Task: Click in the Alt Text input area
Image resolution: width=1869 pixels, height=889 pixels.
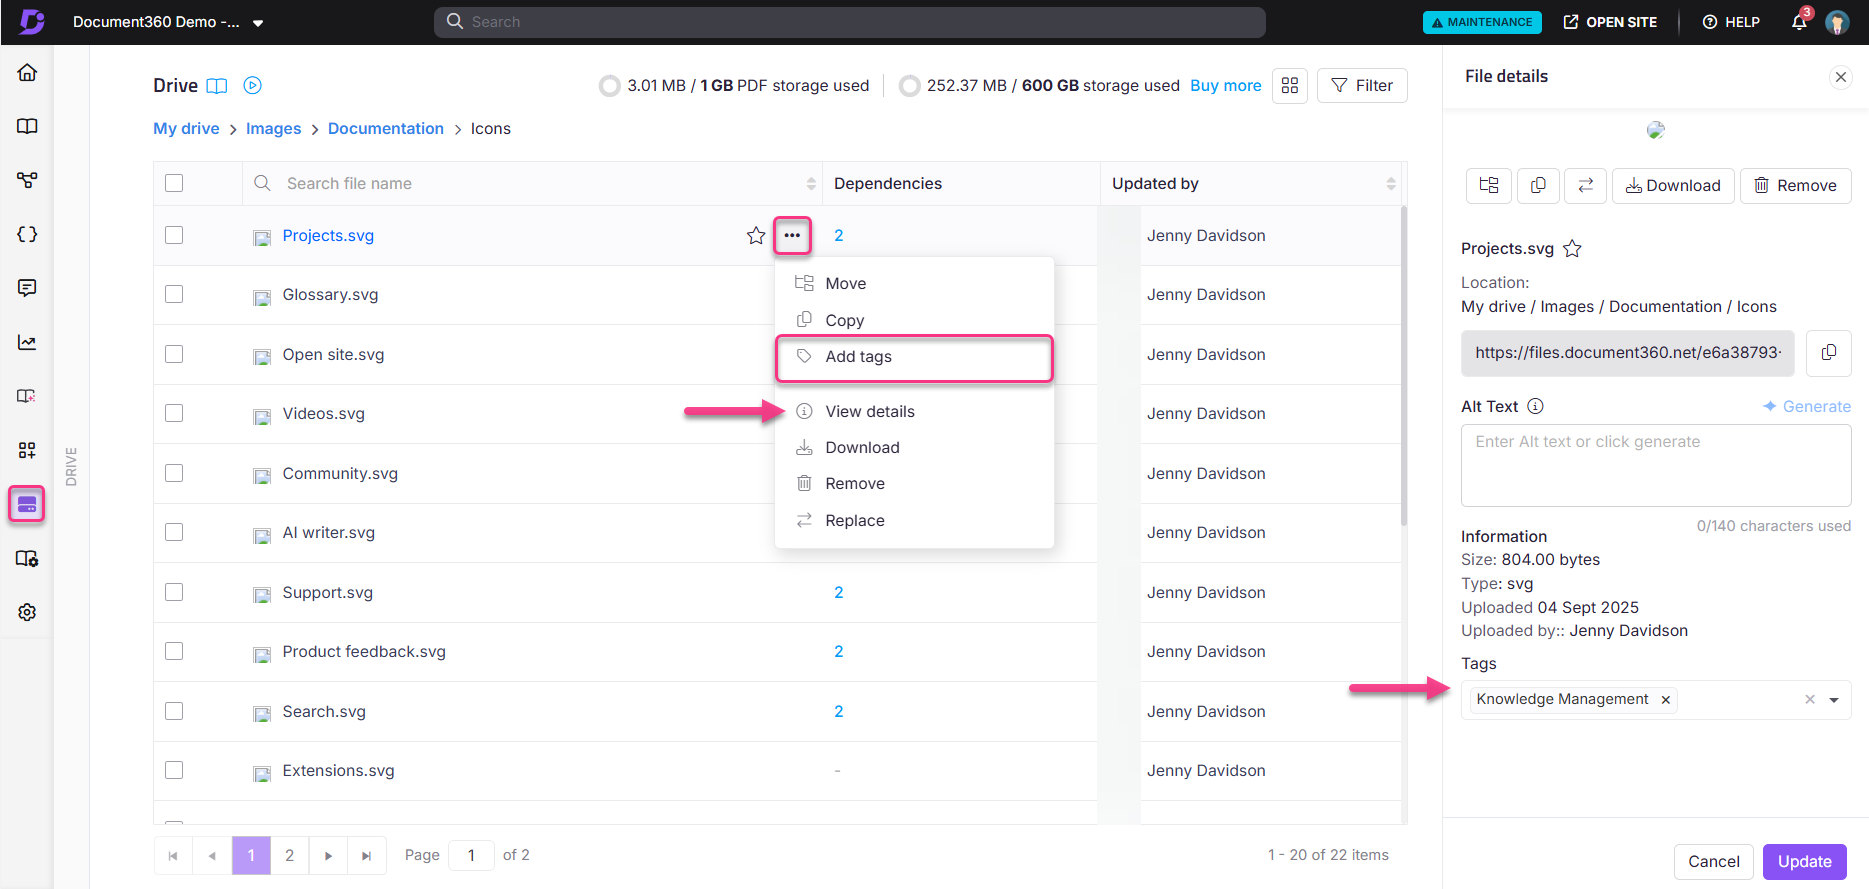Action: coord(1656,466)
